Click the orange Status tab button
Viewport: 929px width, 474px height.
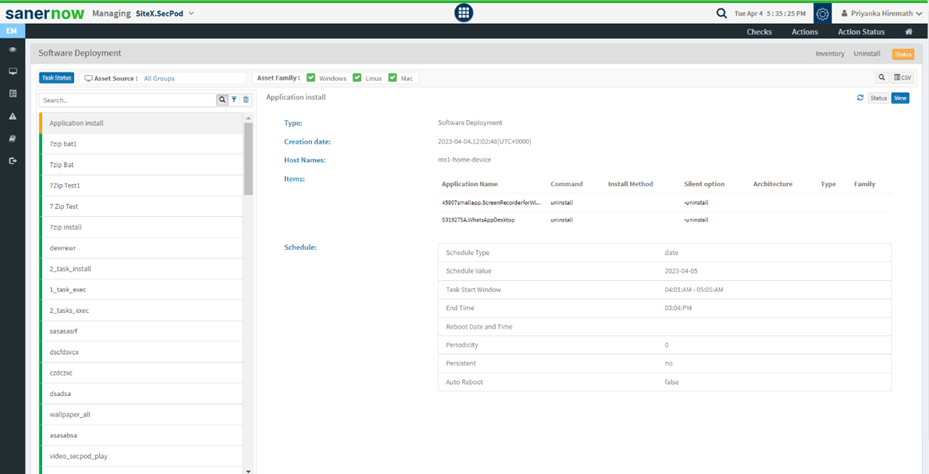tap(903, 54)
